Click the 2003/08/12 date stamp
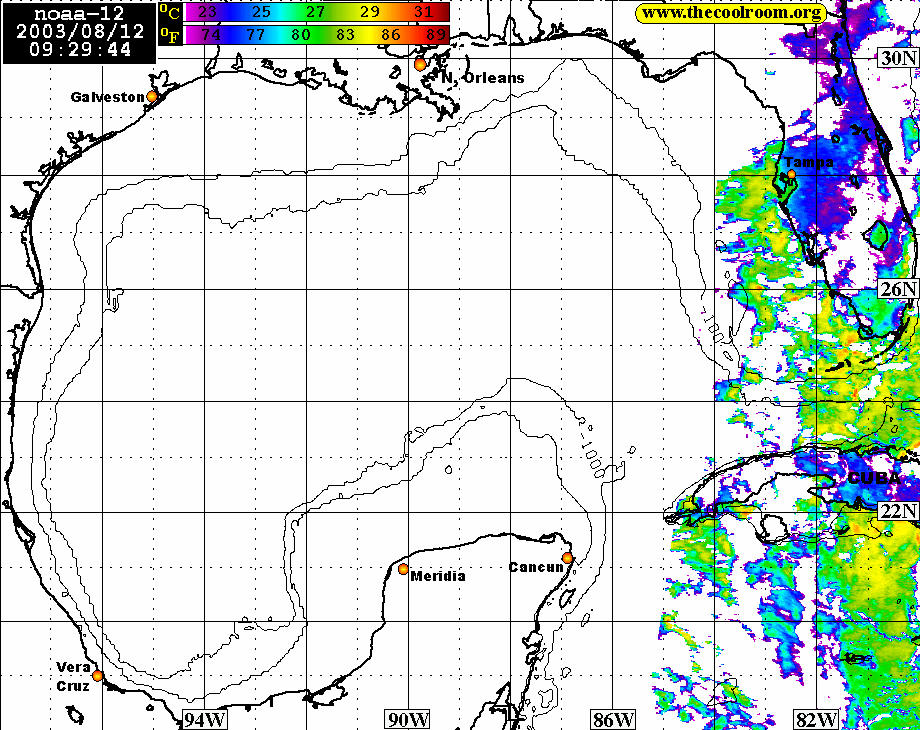This screenshot has height=730, width=920. point(80,31)
